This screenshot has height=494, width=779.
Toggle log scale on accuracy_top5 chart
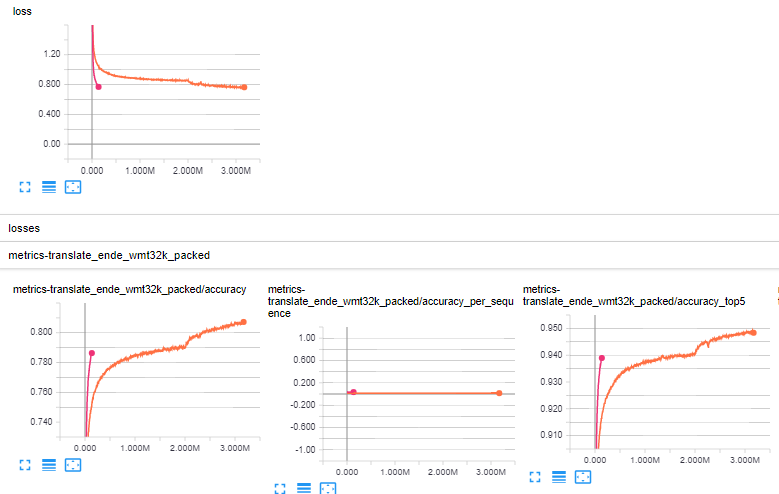click(559, 477)
